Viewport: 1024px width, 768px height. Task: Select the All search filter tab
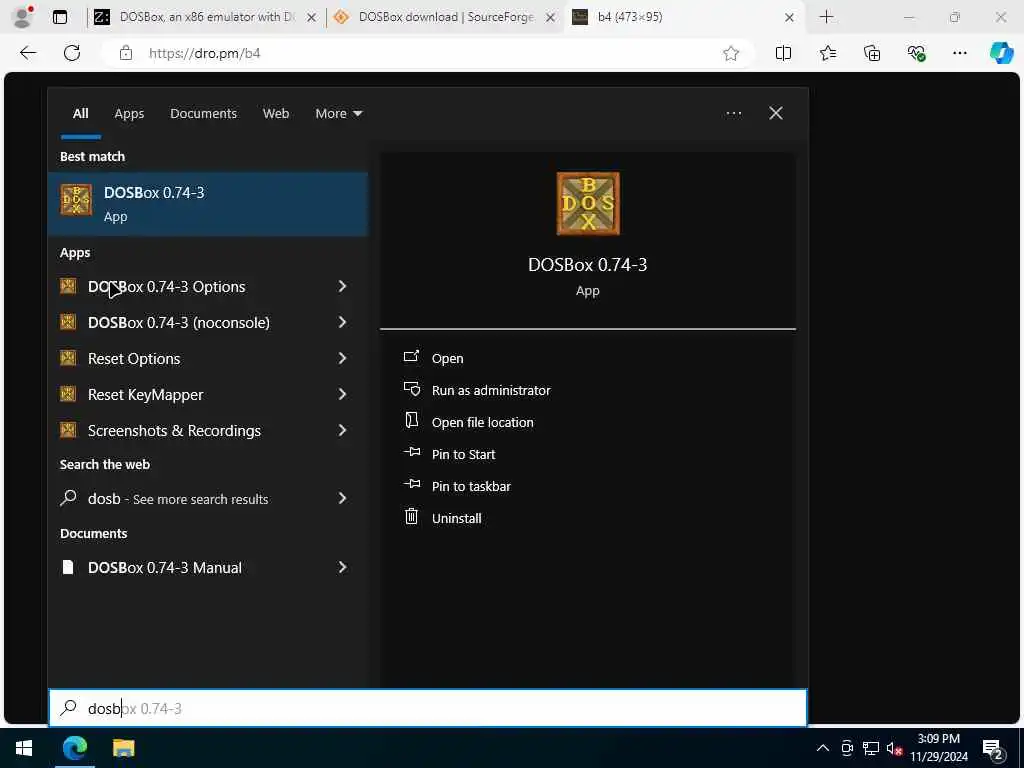coord(80,114)
